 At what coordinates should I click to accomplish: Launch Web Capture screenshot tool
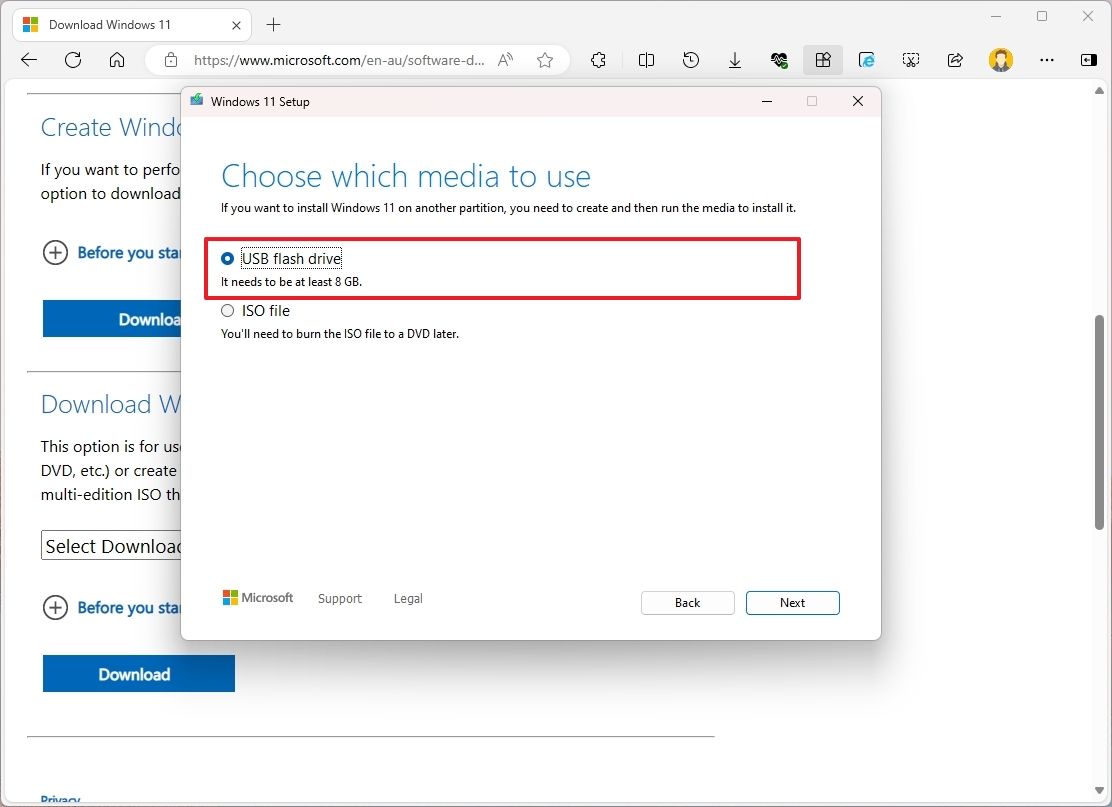click(911, 60)
